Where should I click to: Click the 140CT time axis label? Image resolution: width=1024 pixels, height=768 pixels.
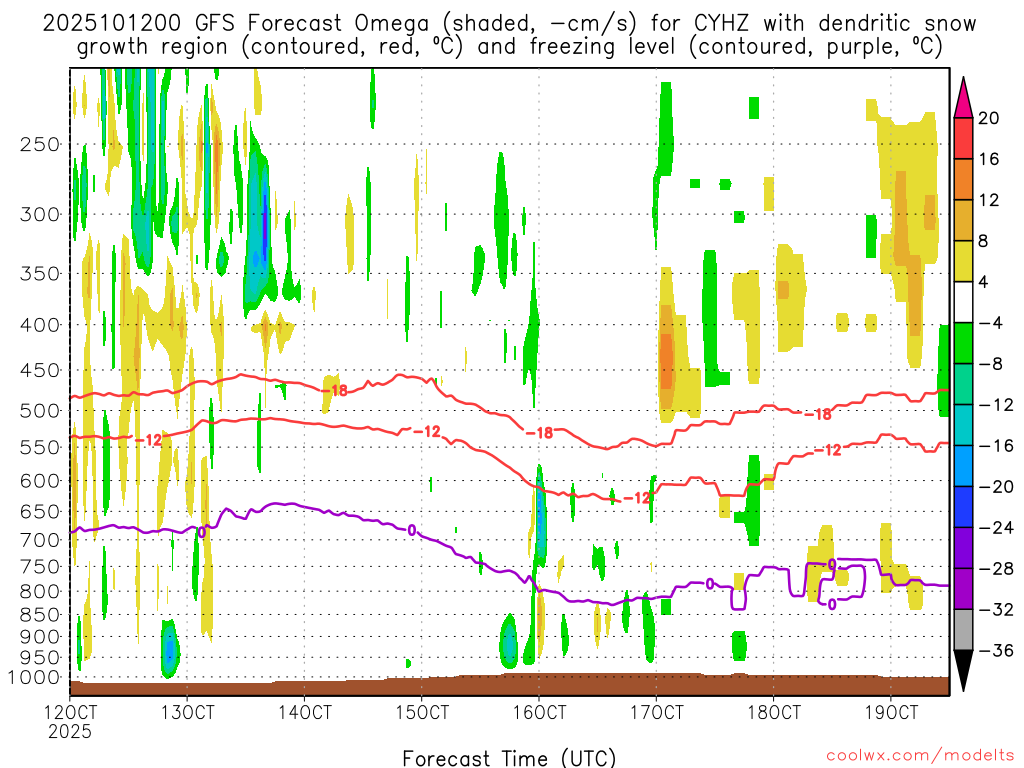coord(304,712)
